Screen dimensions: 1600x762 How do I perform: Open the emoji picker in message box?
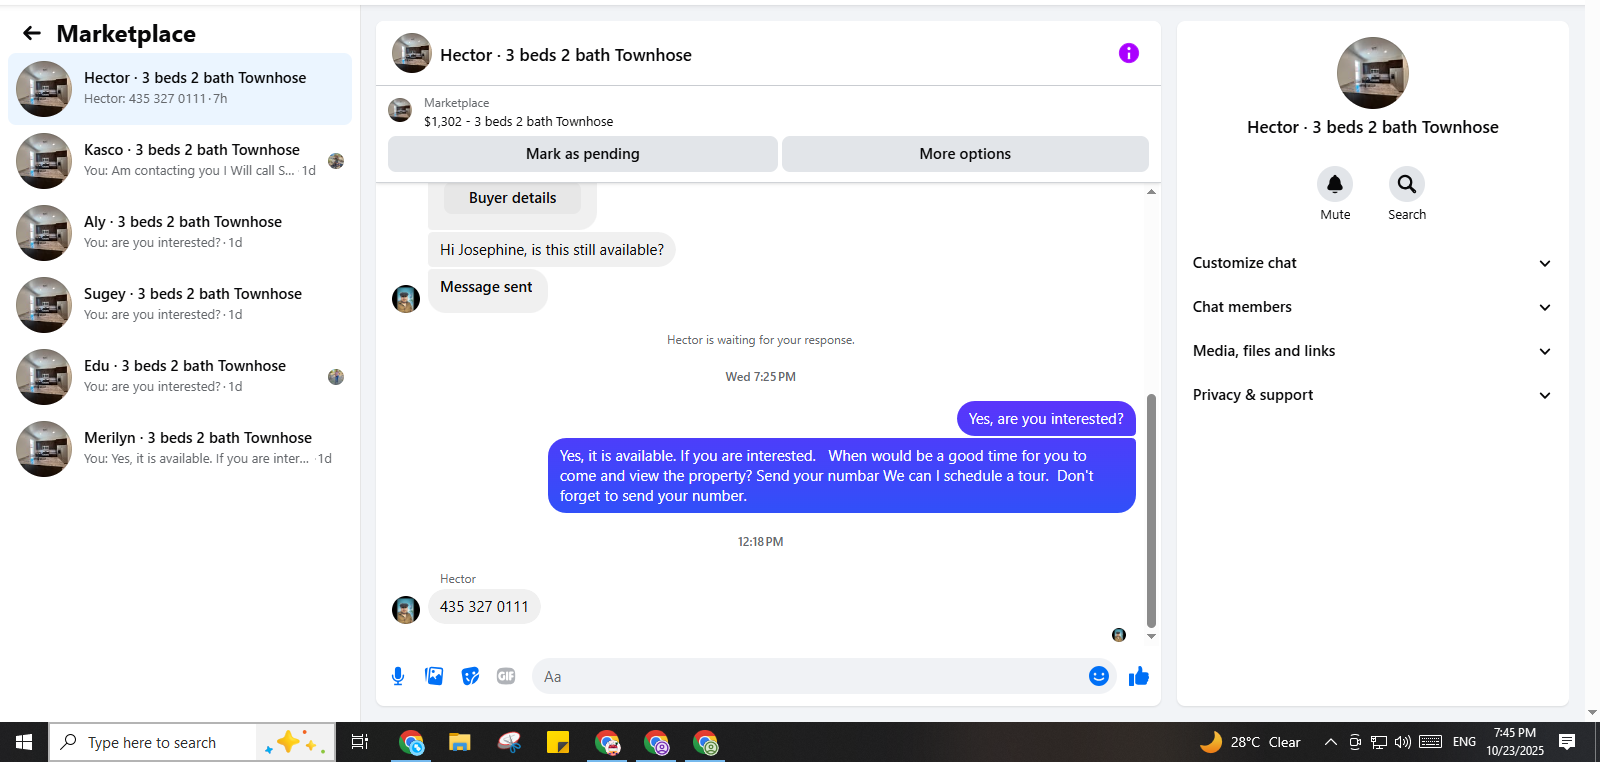[x=1098, y=676]
